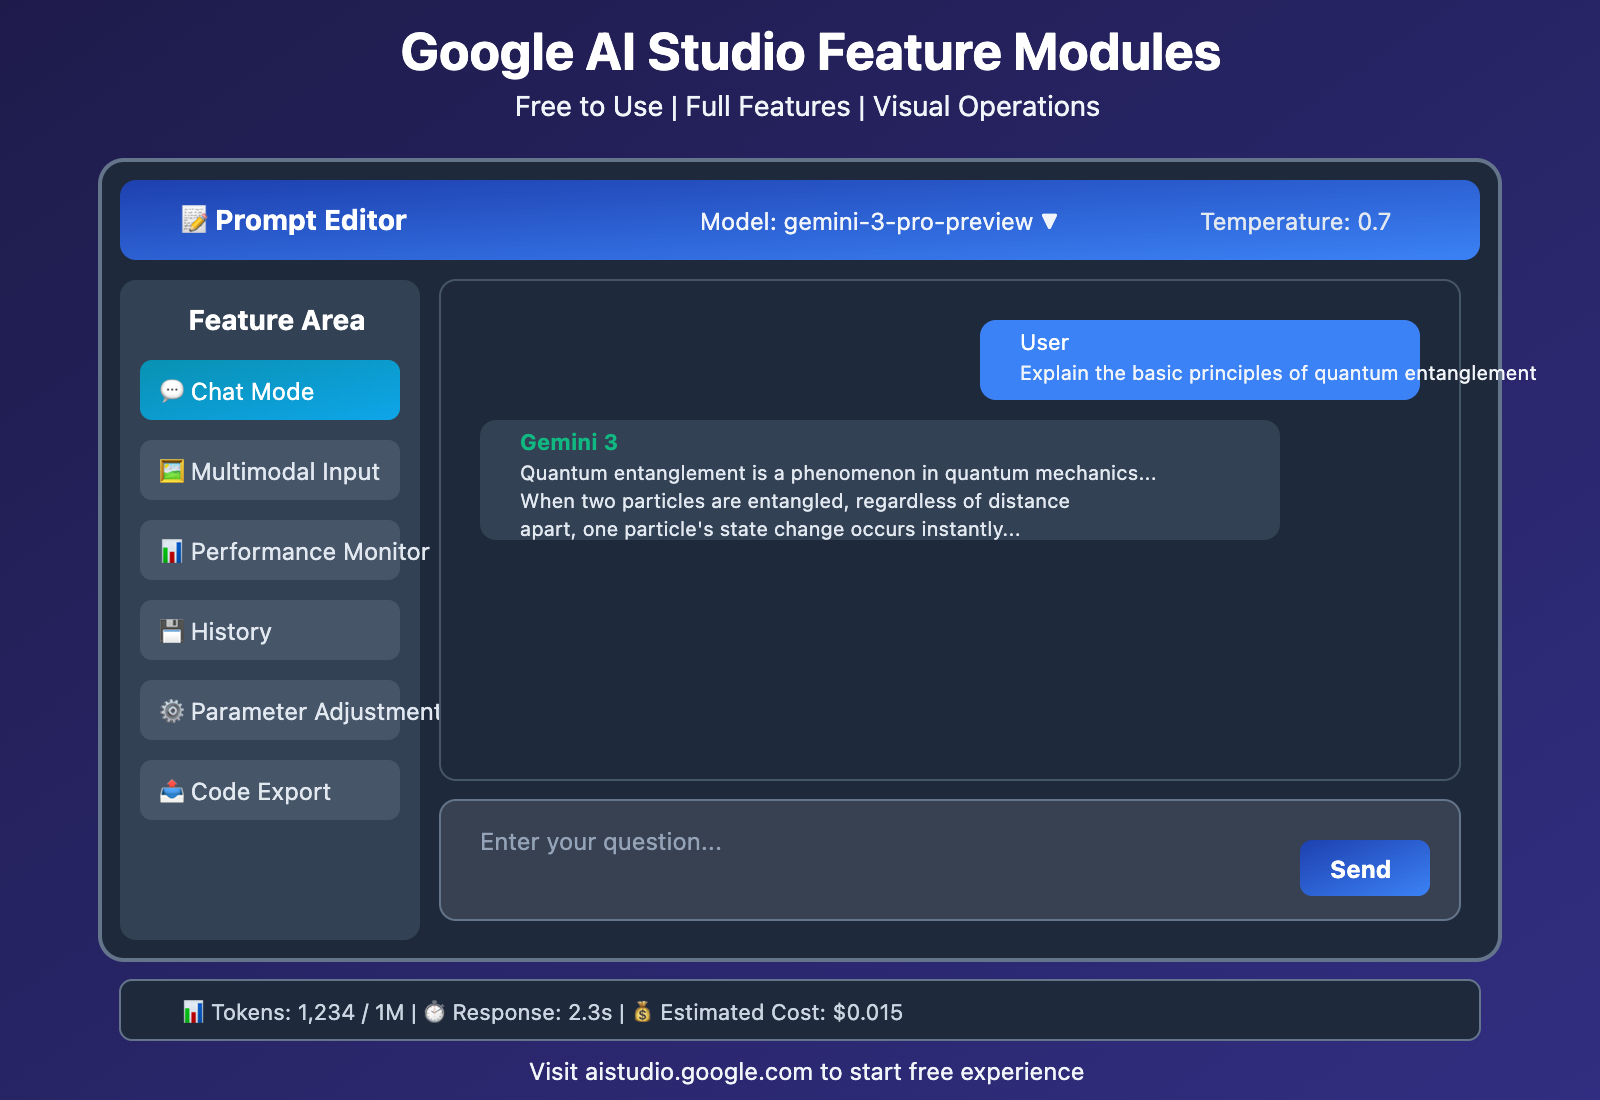Viewport: 1600px width, 1100px height.
Task: Open the History feature panel
Action: [x=269, y=630]
